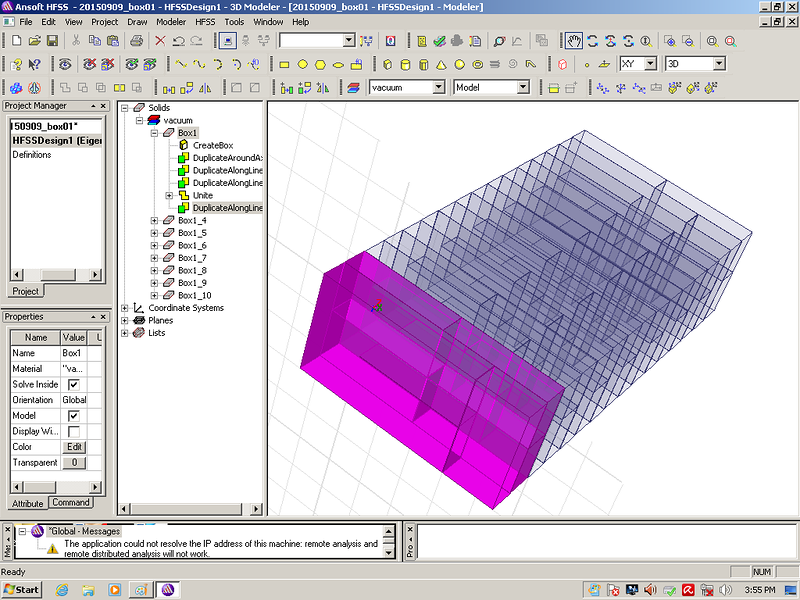Click the Draw sphere tool

coord(460,64)
